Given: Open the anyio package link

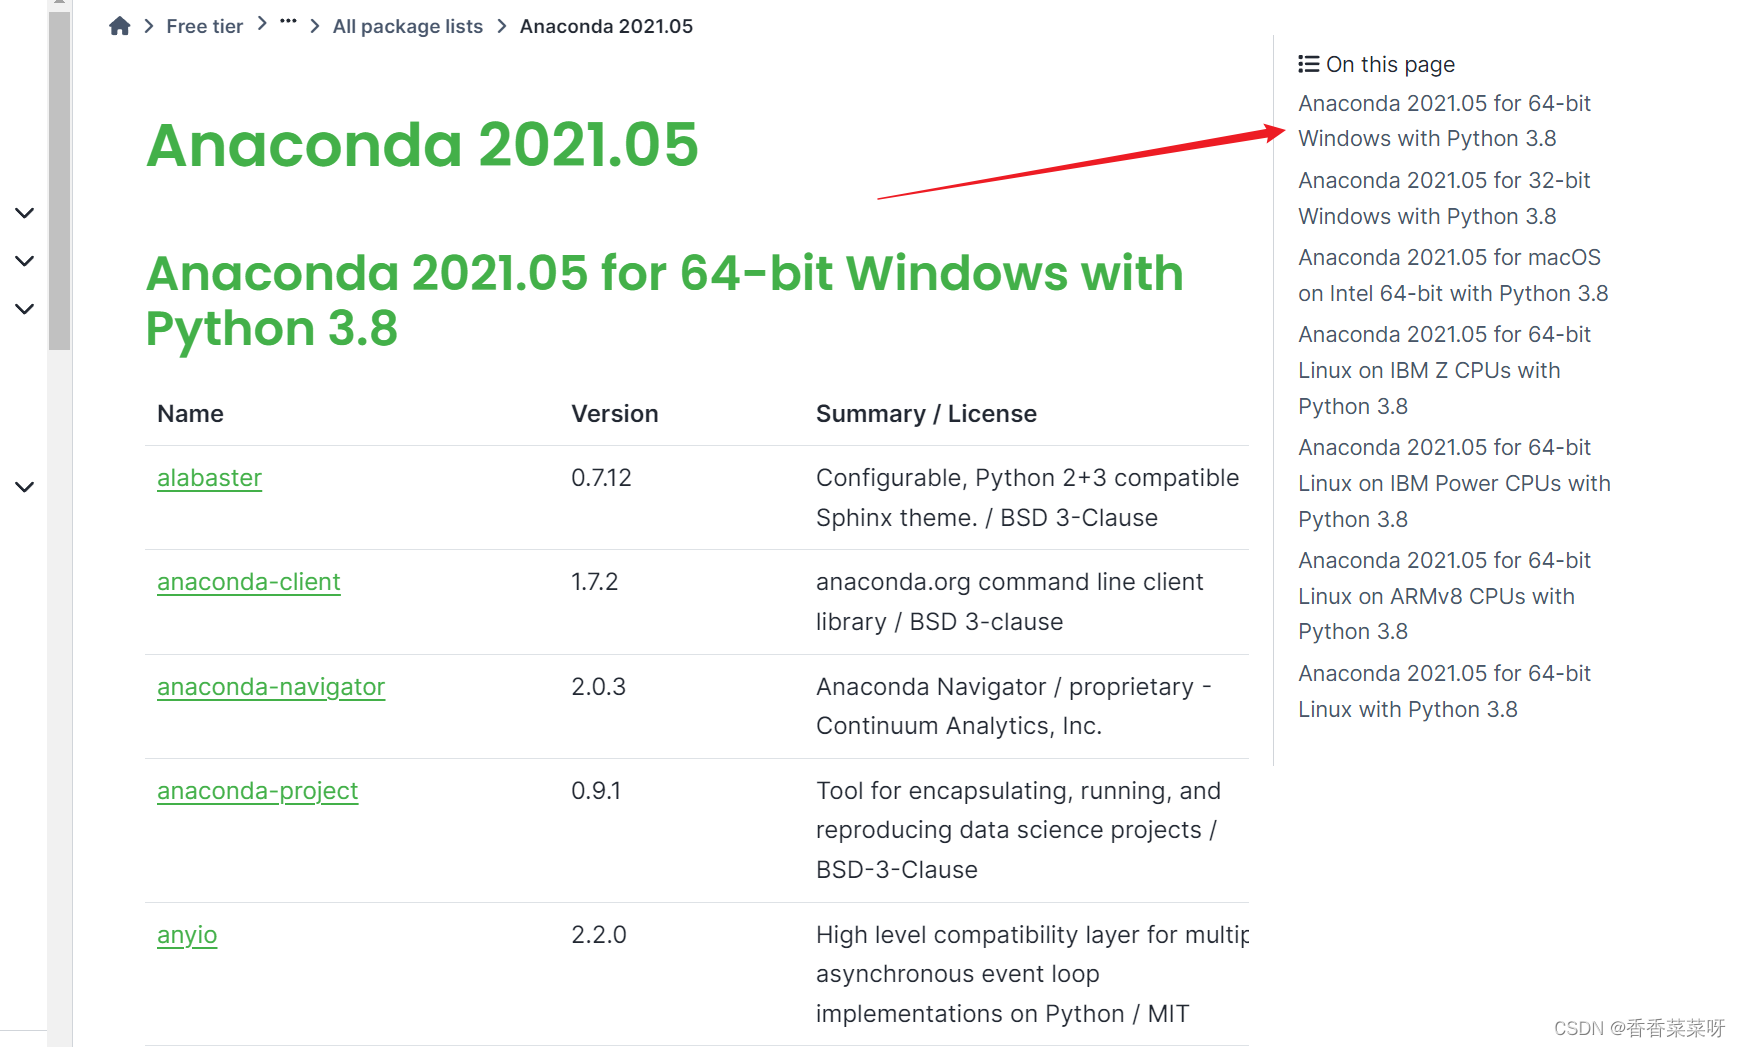Looking at the screenshot, I should 187,935.
